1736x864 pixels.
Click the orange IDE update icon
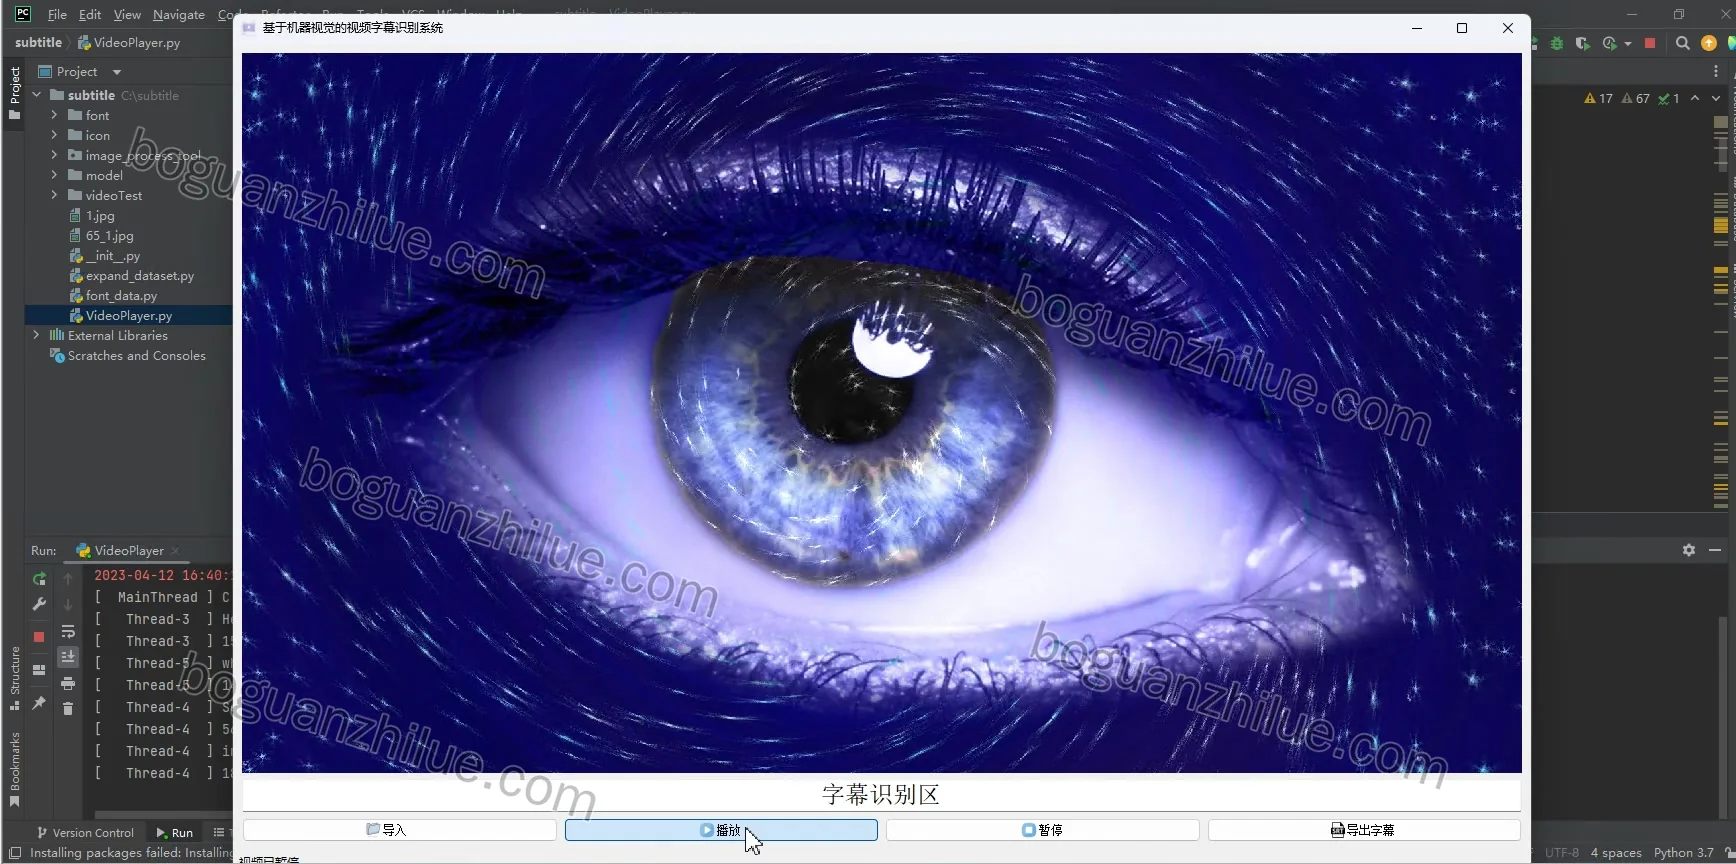[1709, 43]
